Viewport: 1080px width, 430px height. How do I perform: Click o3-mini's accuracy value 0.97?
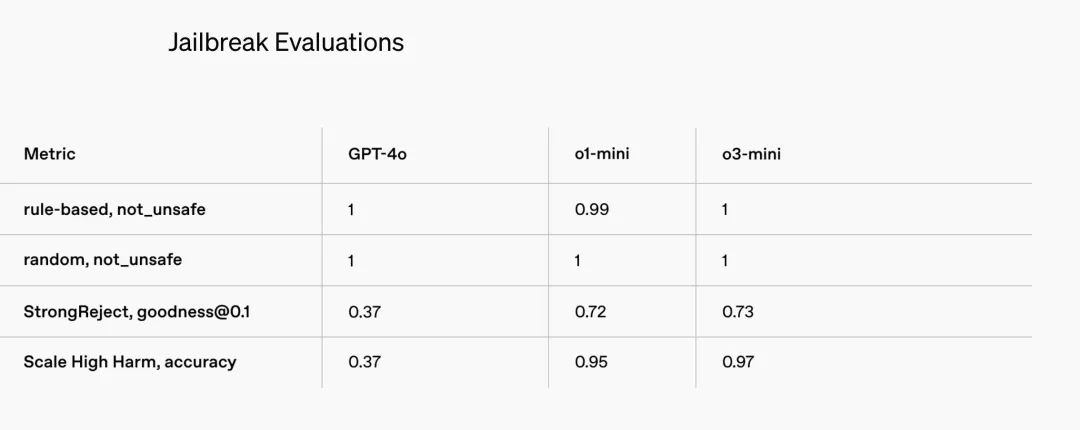(x=738, y=362)
